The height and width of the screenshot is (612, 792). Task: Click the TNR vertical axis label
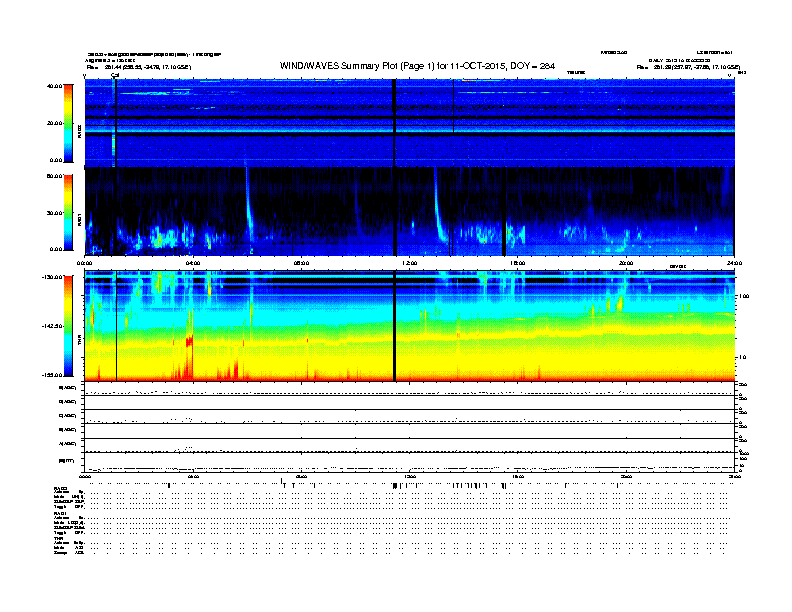(79, 340)
